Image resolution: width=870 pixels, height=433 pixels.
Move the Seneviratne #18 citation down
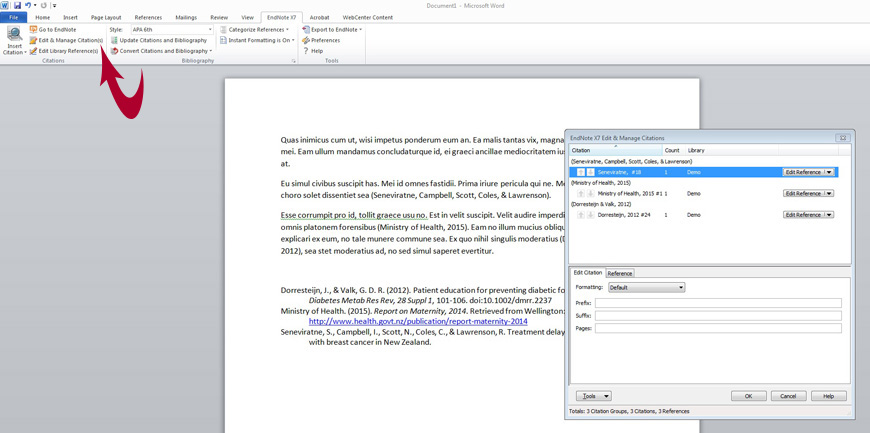pos(591,172)
